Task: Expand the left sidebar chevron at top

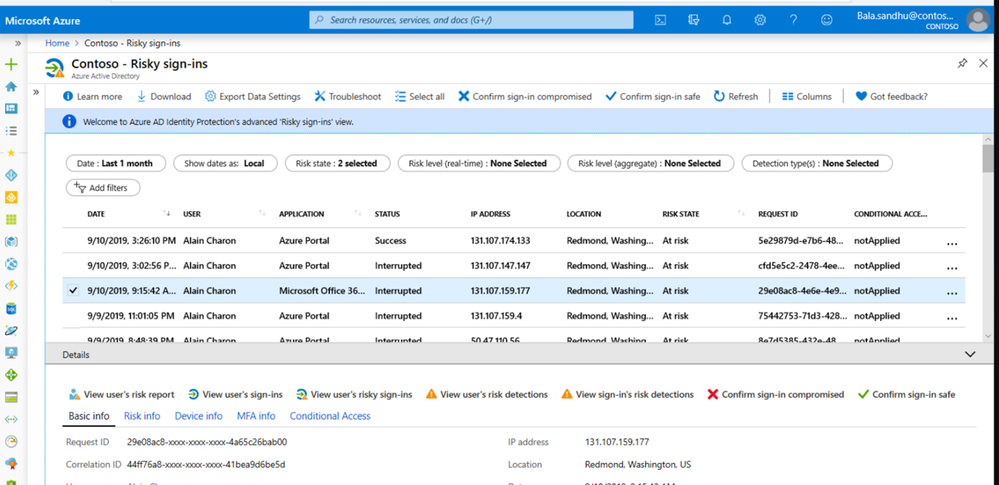Action: coord(18,43)
